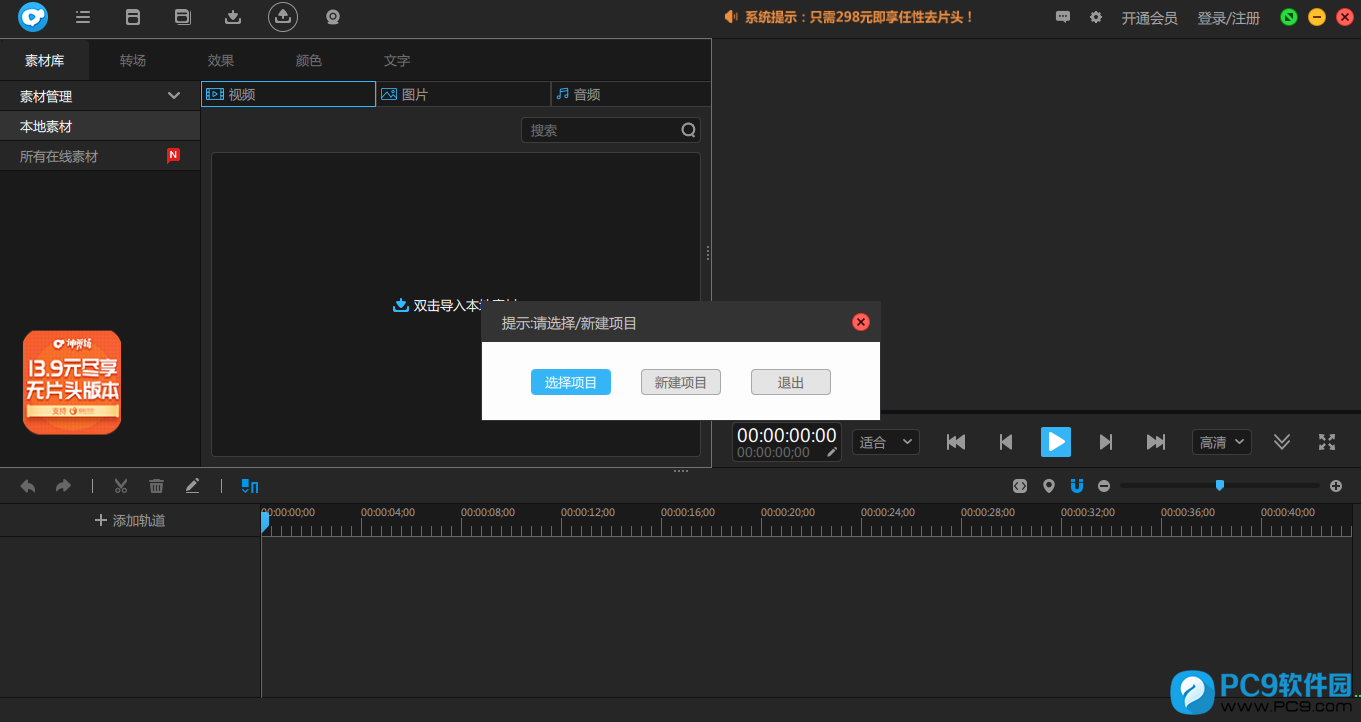Select the 图片 image media tab
The image size is (1361, 722).
click(x=464, y=94)
